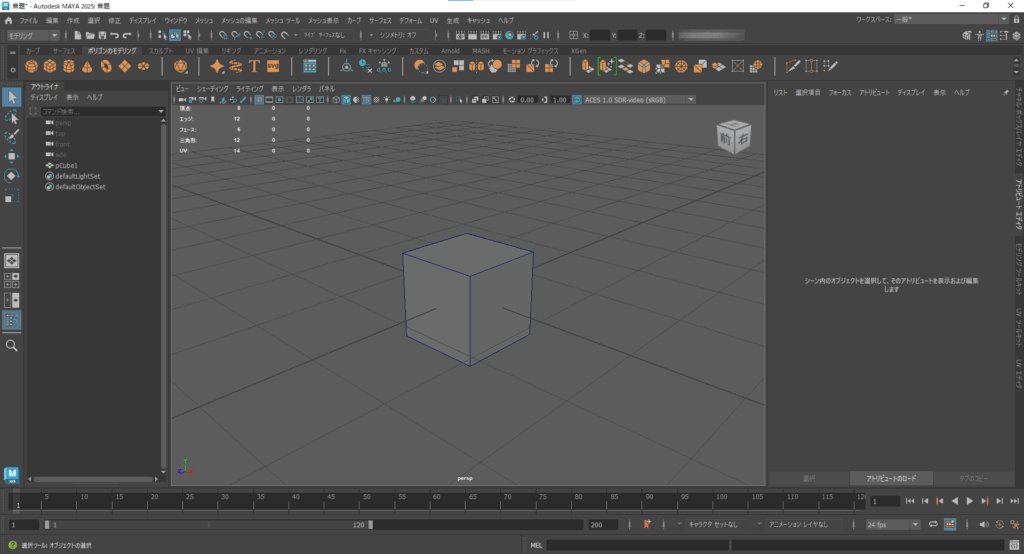The height and width of the screenshot is (554, 1024).
Task: Select the polygon Type text tool
Action: (x=254, y=67)
